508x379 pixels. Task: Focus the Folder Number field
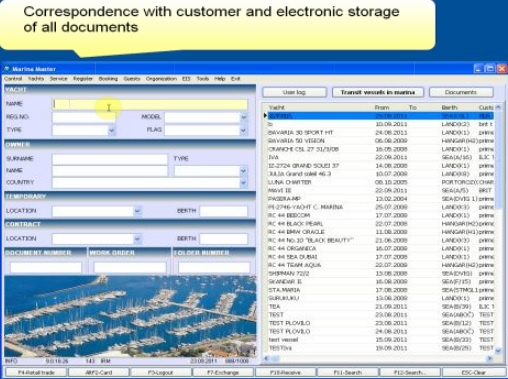(x=214, y=267)
